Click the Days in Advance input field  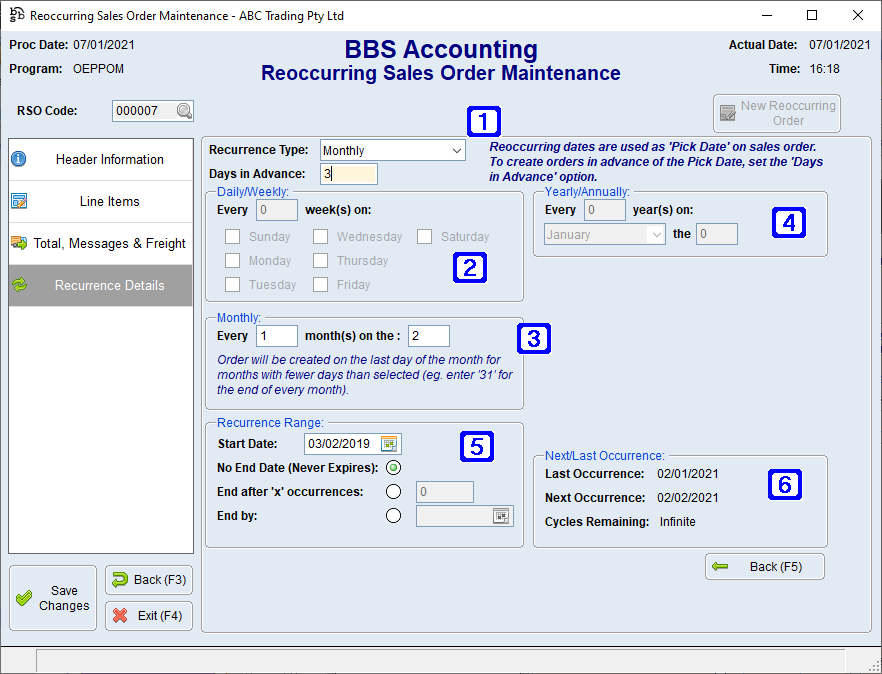[349, 173]
